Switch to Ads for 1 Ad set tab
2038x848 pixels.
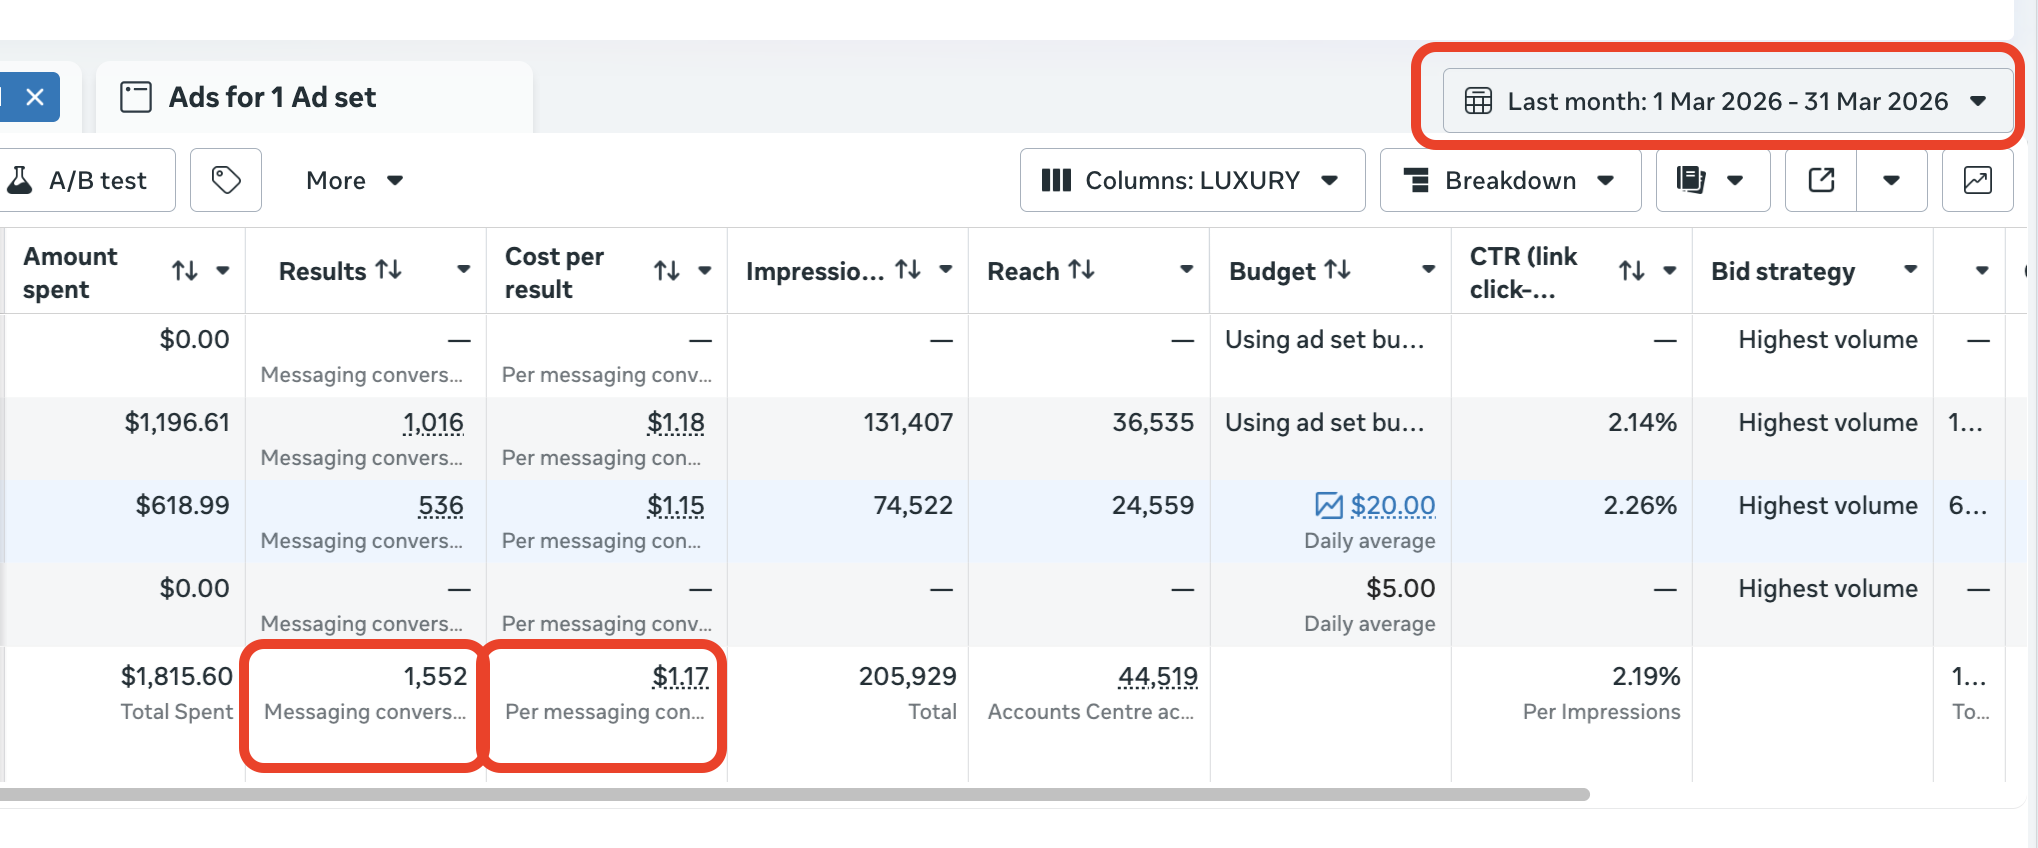pos(272,97)
